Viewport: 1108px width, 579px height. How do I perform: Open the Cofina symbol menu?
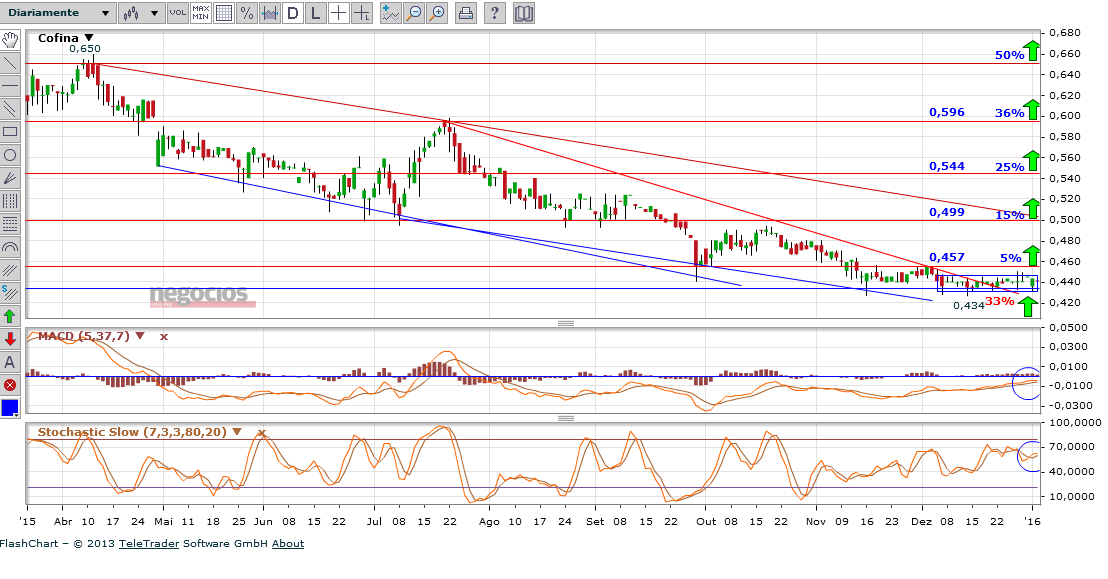point(88,38)
